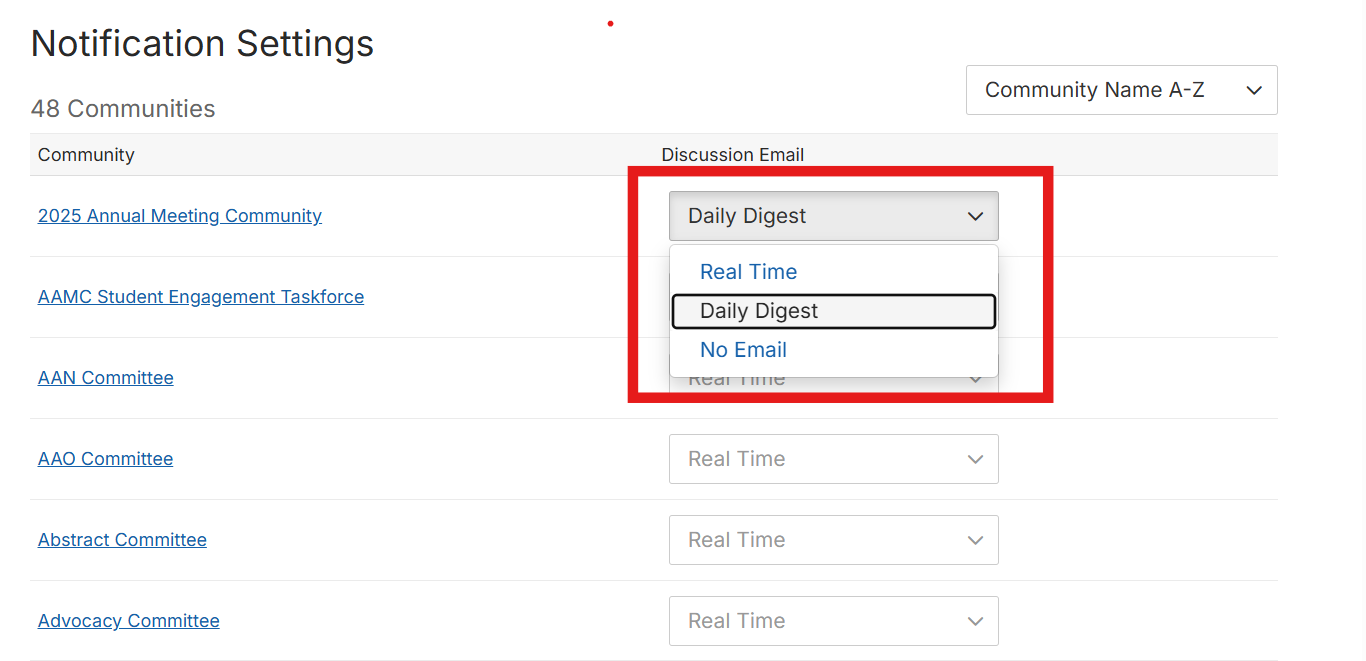Visit the AAO Committee community link
The width and height of the screenshot is (1366, 661).
point(106,459)
